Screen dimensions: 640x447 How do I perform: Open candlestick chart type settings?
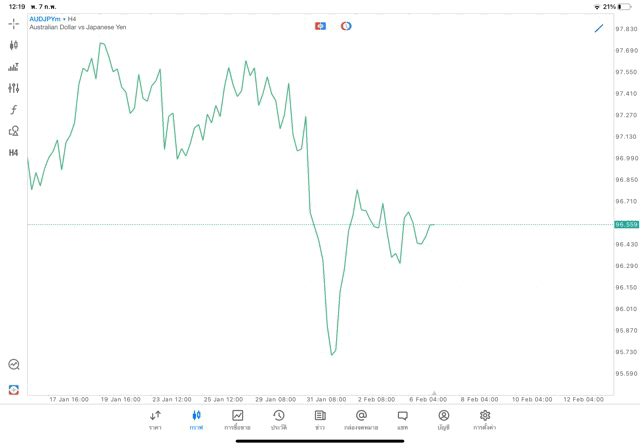tap(14, 45)
